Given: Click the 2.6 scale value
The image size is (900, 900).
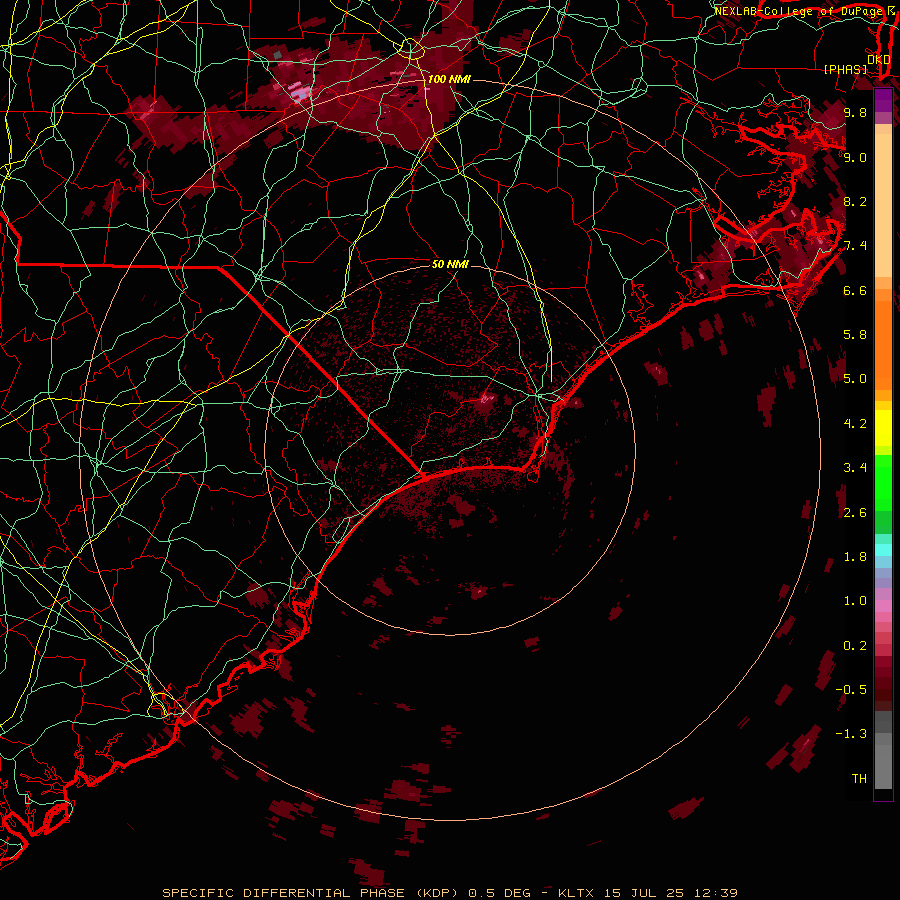Looking at the screenshot, I should pos(855,513).
